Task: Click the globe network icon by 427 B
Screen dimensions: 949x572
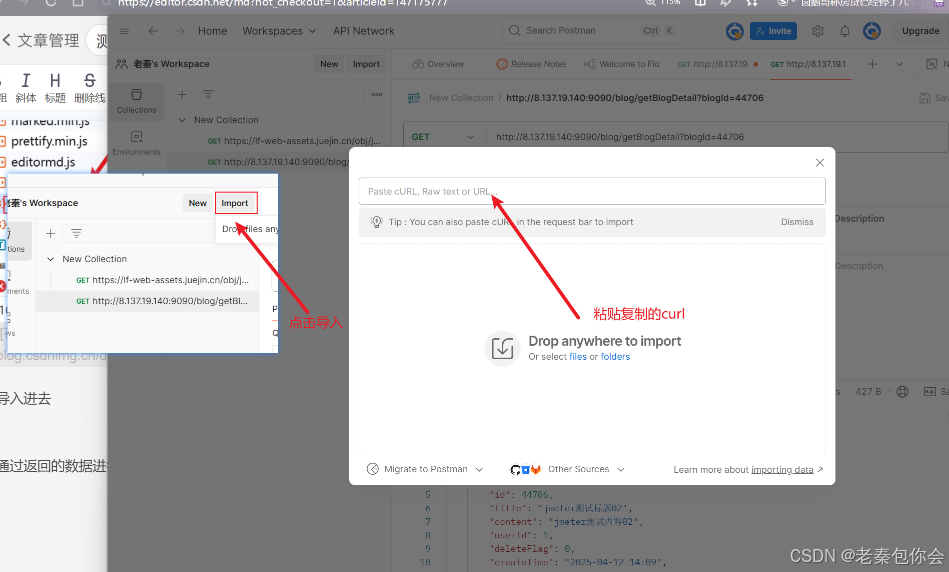Action: [902, 392]
